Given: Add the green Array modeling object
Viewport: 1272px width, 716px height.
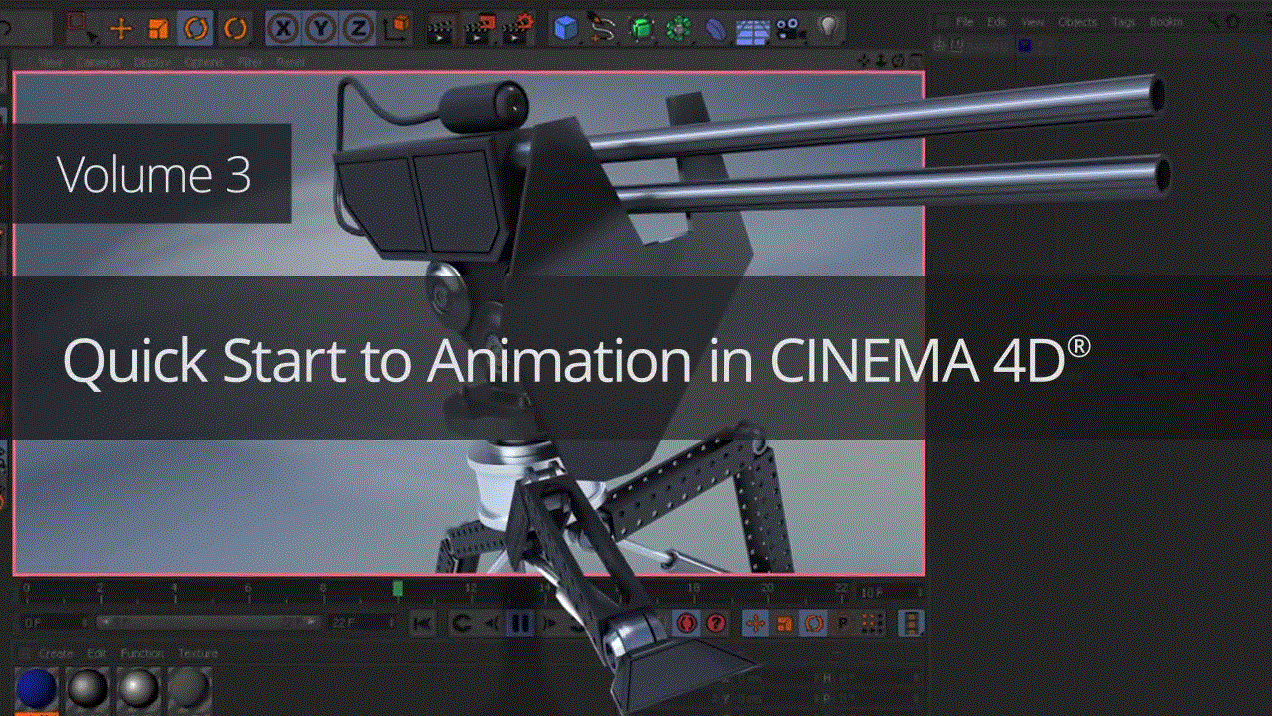Looking at the screenshot, I should pyautogui.click(x=680, y=29).
